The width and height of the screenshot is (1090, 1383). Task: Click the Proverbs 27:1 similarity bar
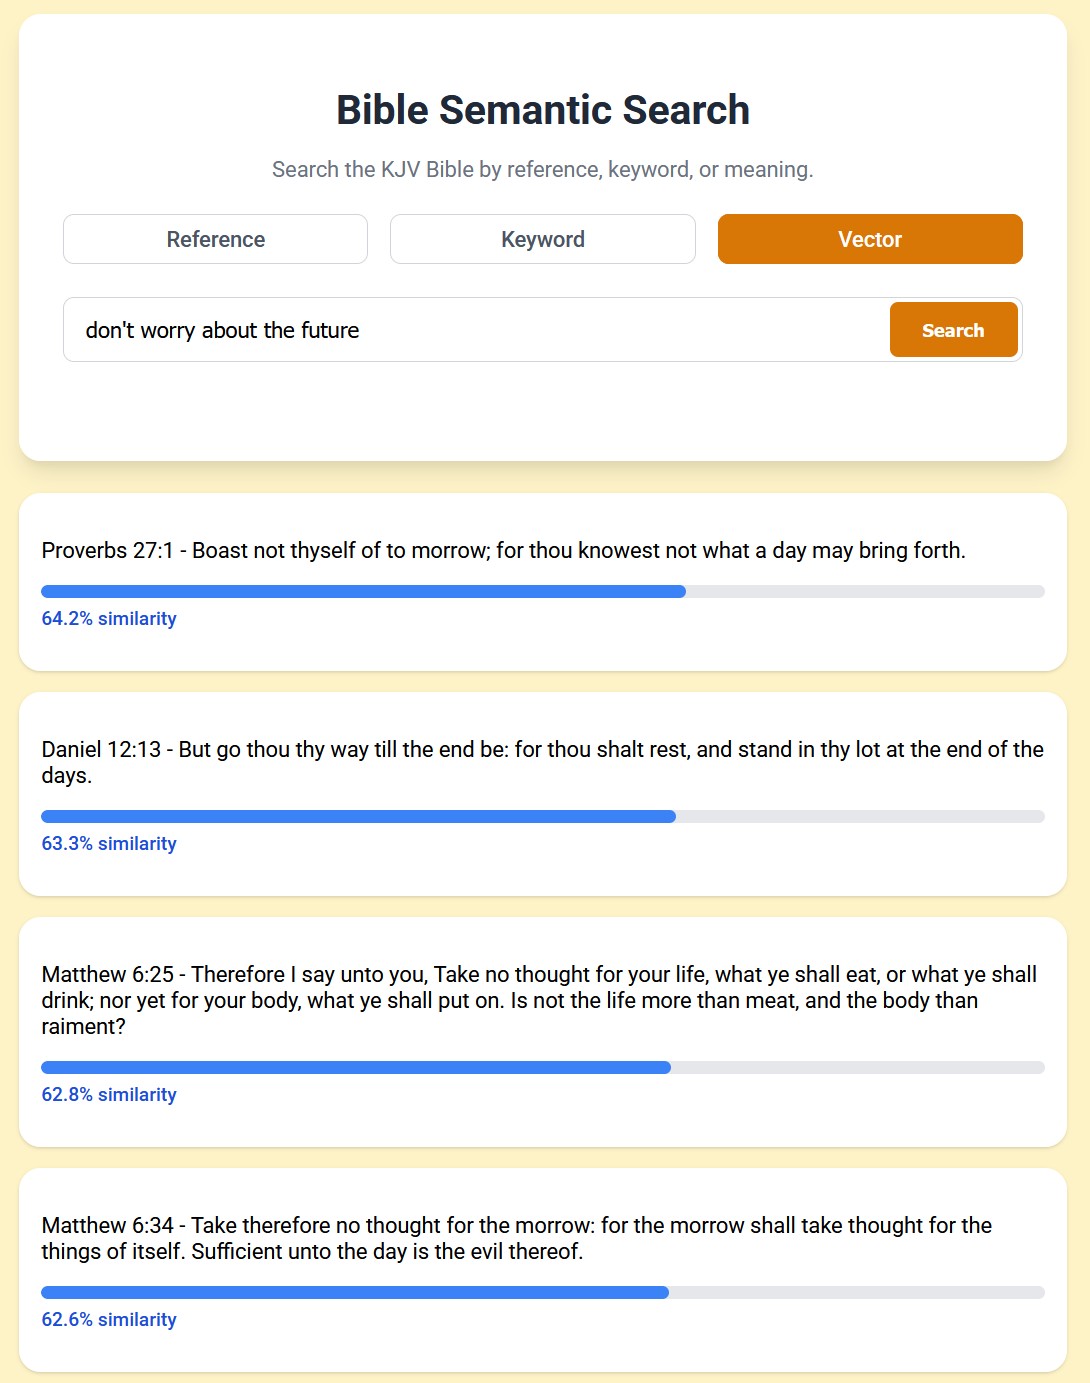(542, 592)
